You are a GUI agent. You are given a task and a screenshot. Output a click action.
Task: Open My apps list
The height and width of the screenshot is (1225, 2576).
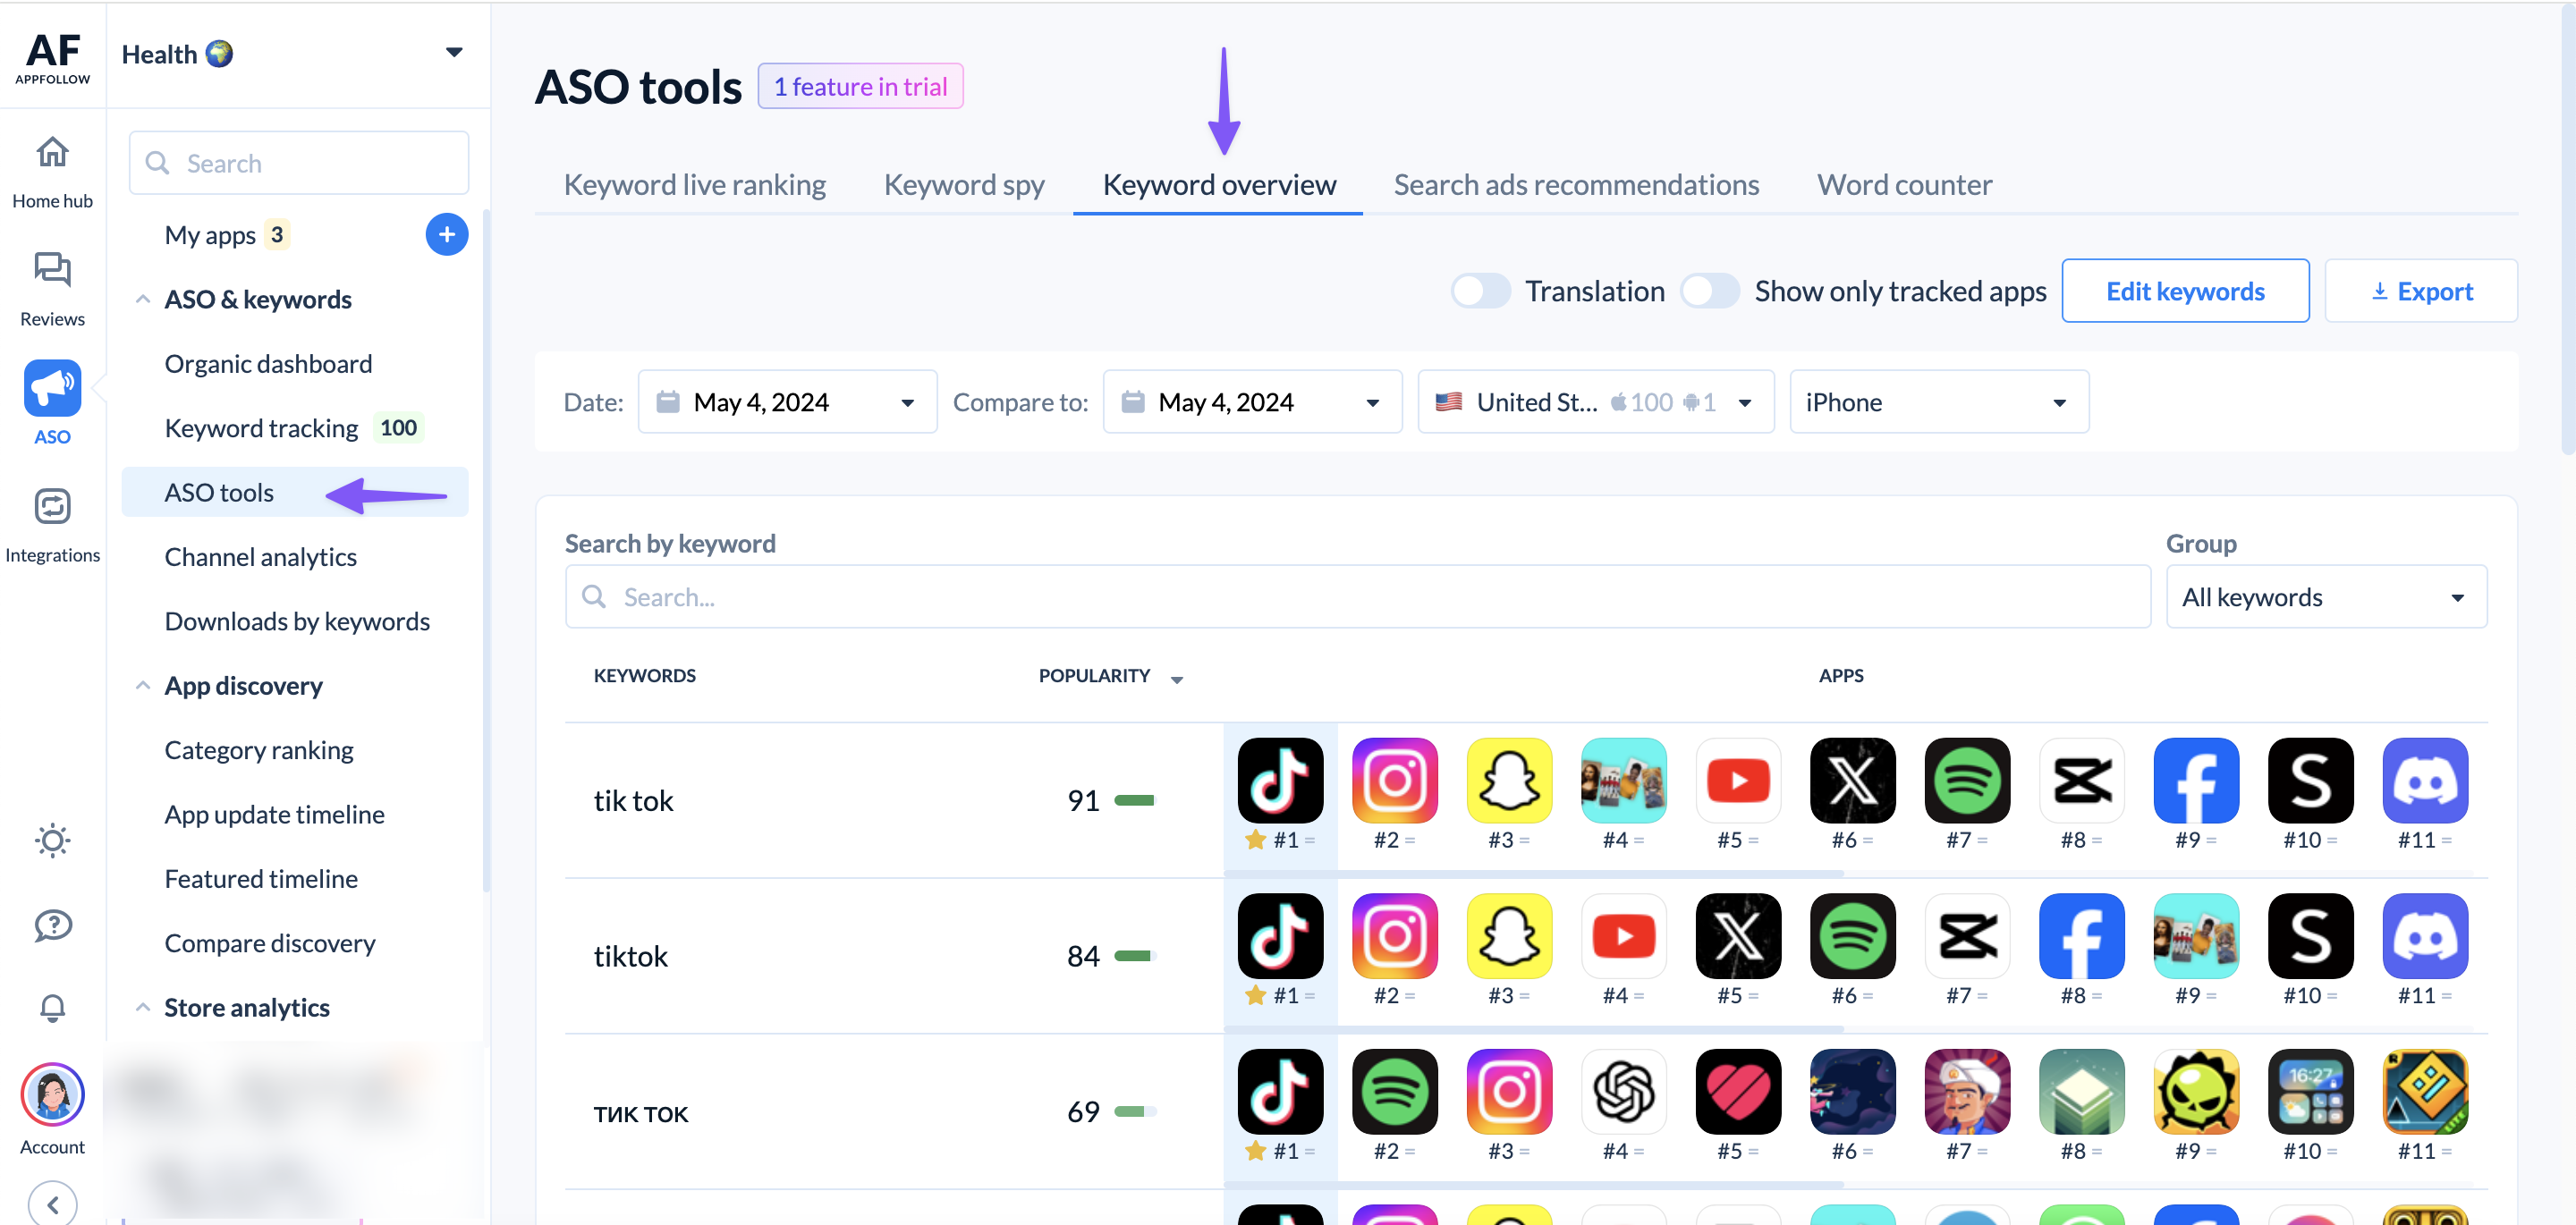pyautogui.click(x=210, y=235)
